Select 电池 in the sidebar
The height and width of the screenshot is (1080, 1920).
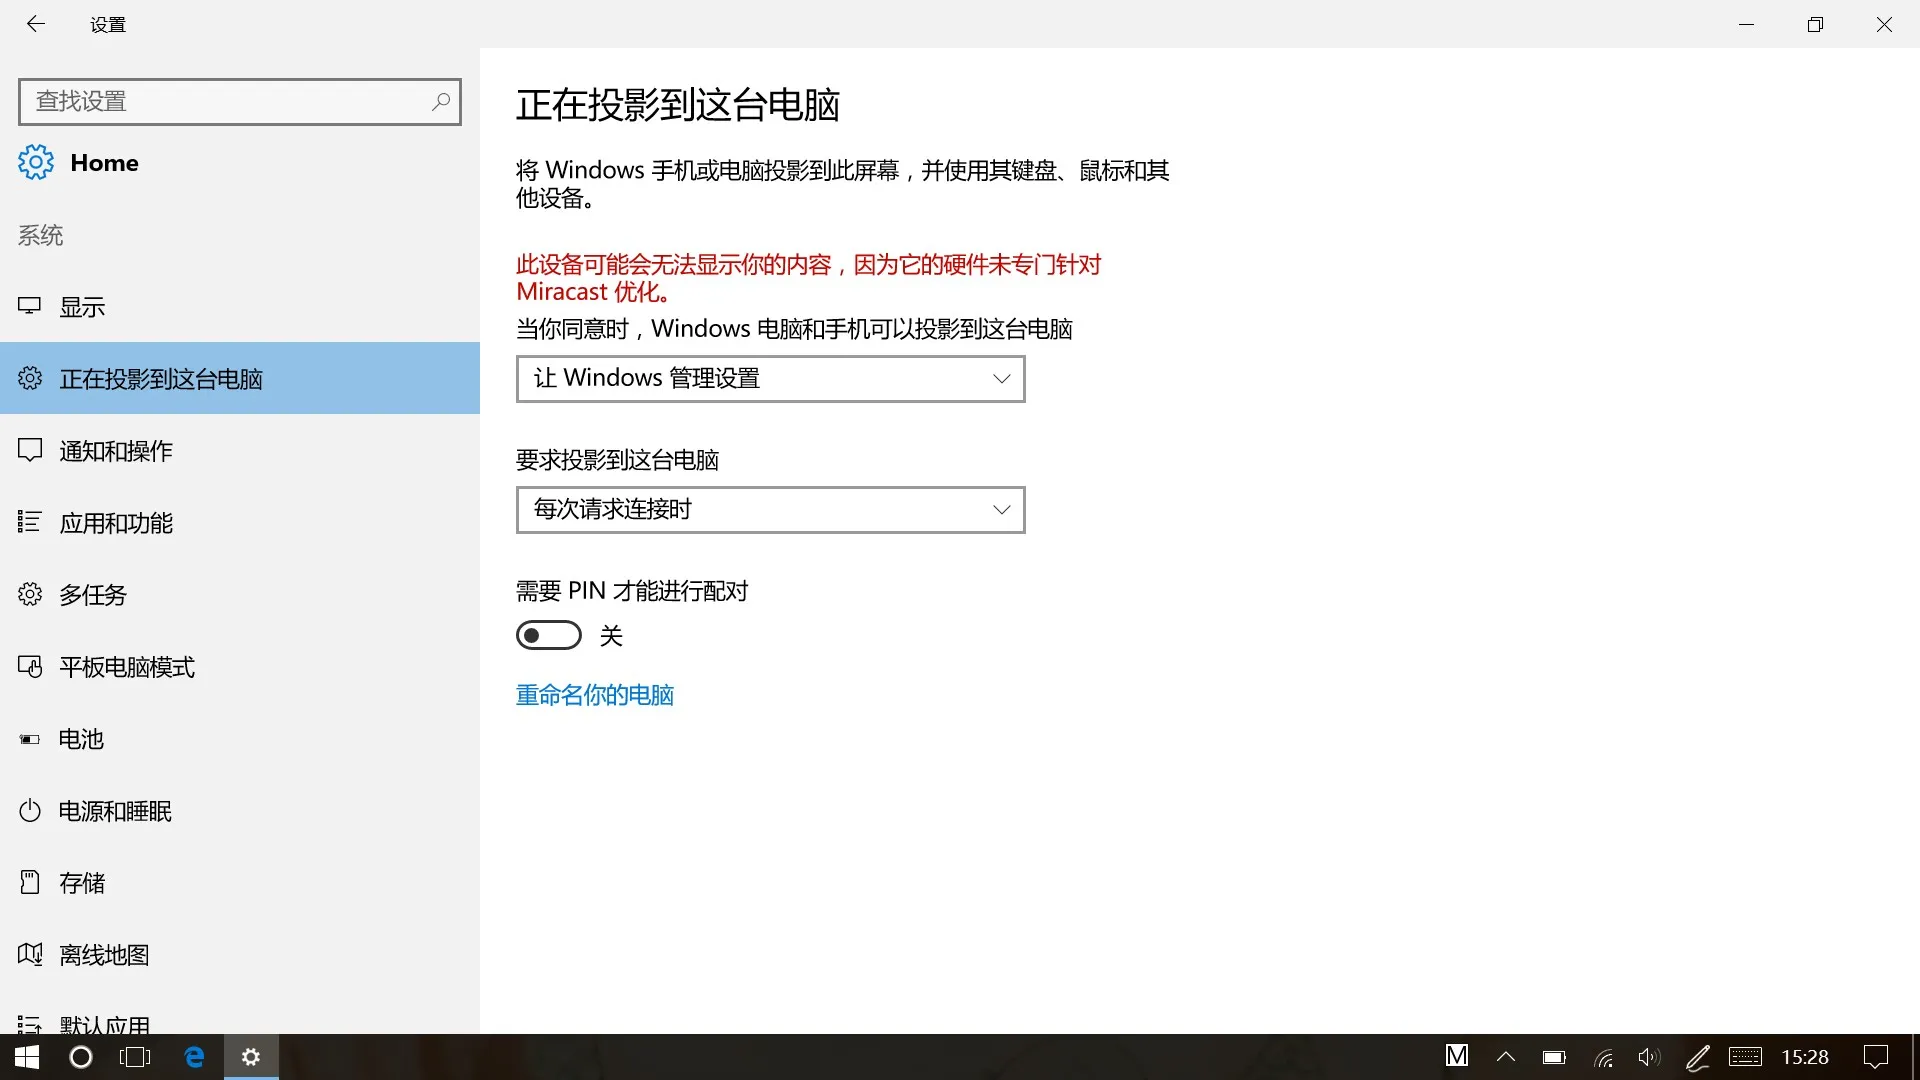(x=240, y=738)
